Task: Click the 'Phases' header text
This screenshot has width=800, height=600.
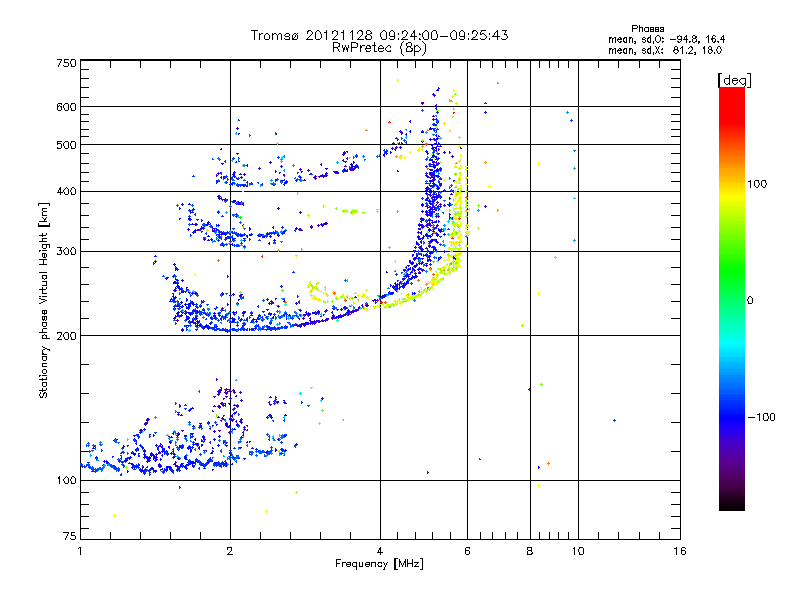Action: (x=647, y=29)
